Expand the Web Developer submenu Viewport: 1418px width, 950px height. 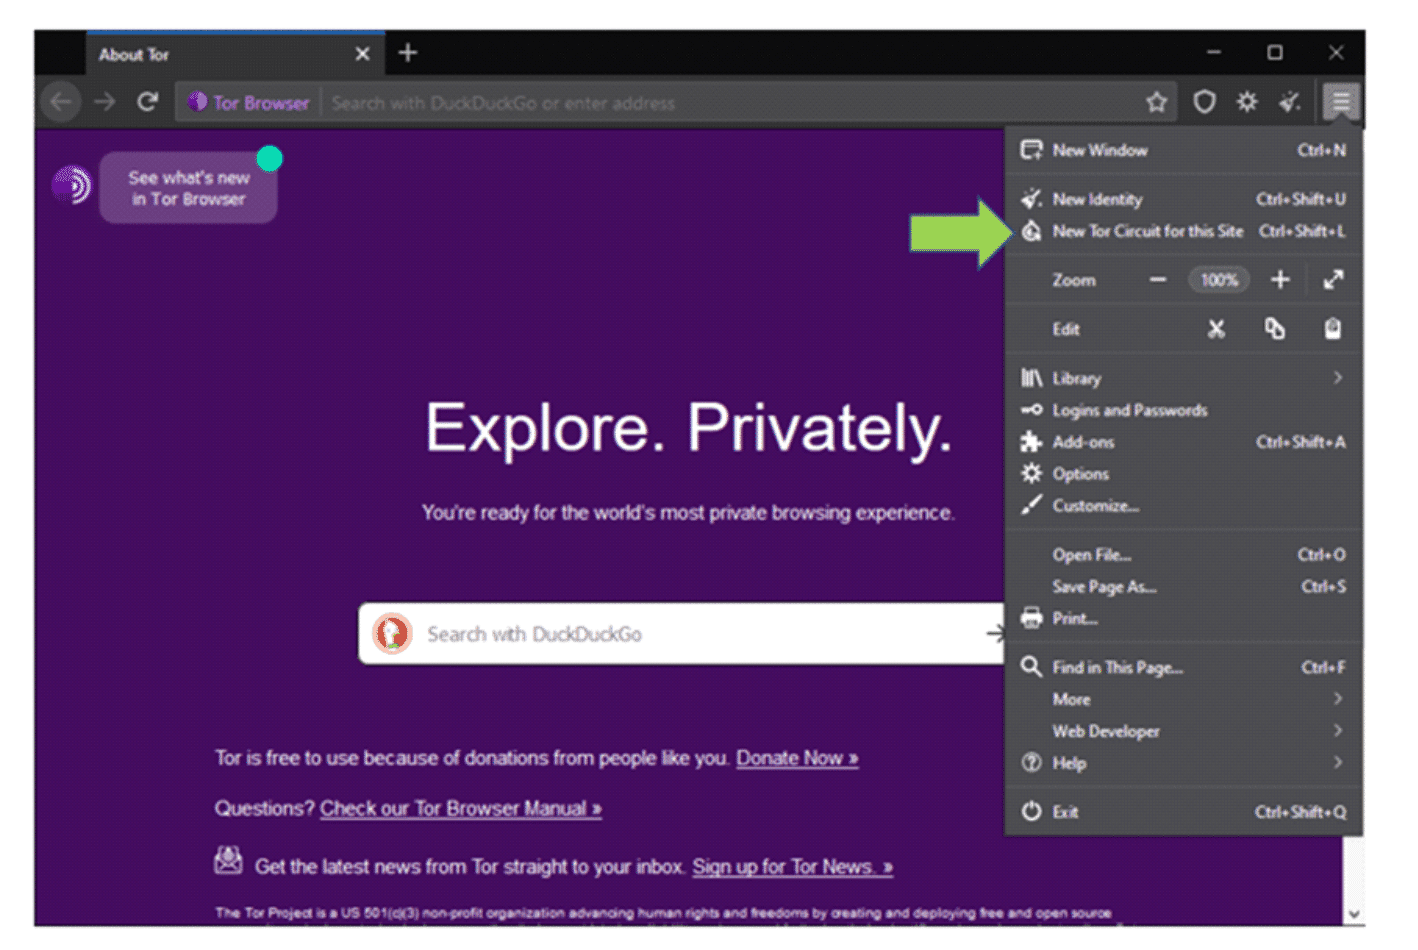click(x=1184, y=731)
